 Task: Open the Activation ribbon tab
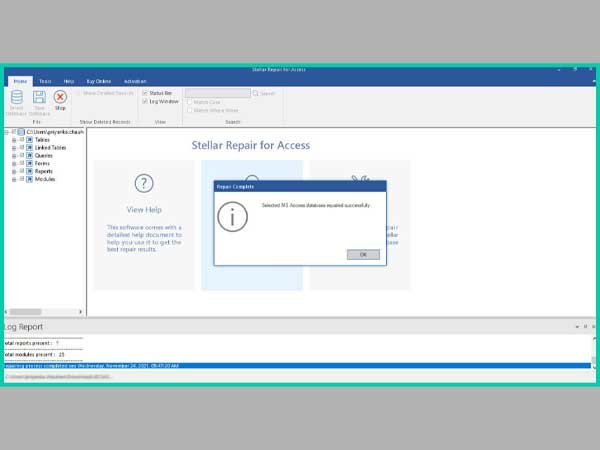coord(135,81)
